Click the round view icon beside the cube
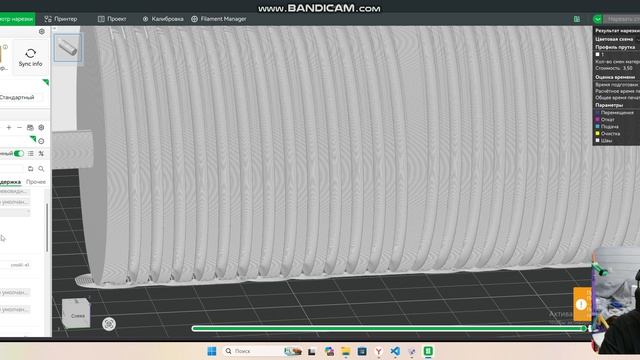Viewport: 640px width, 360px height. point(109,324)
